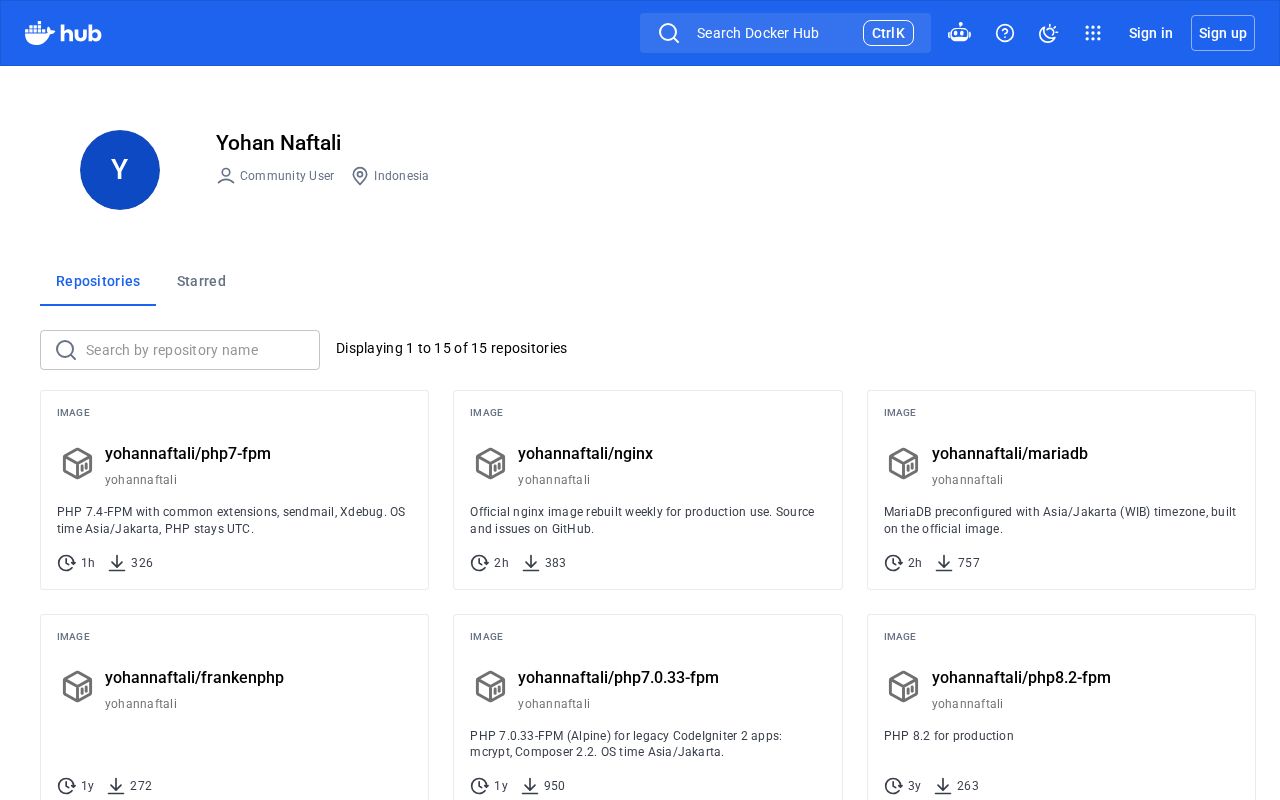1280x800 pixels.
Task: Click the 757 downloads count on mariadb
Action: (x=969, y=563)
